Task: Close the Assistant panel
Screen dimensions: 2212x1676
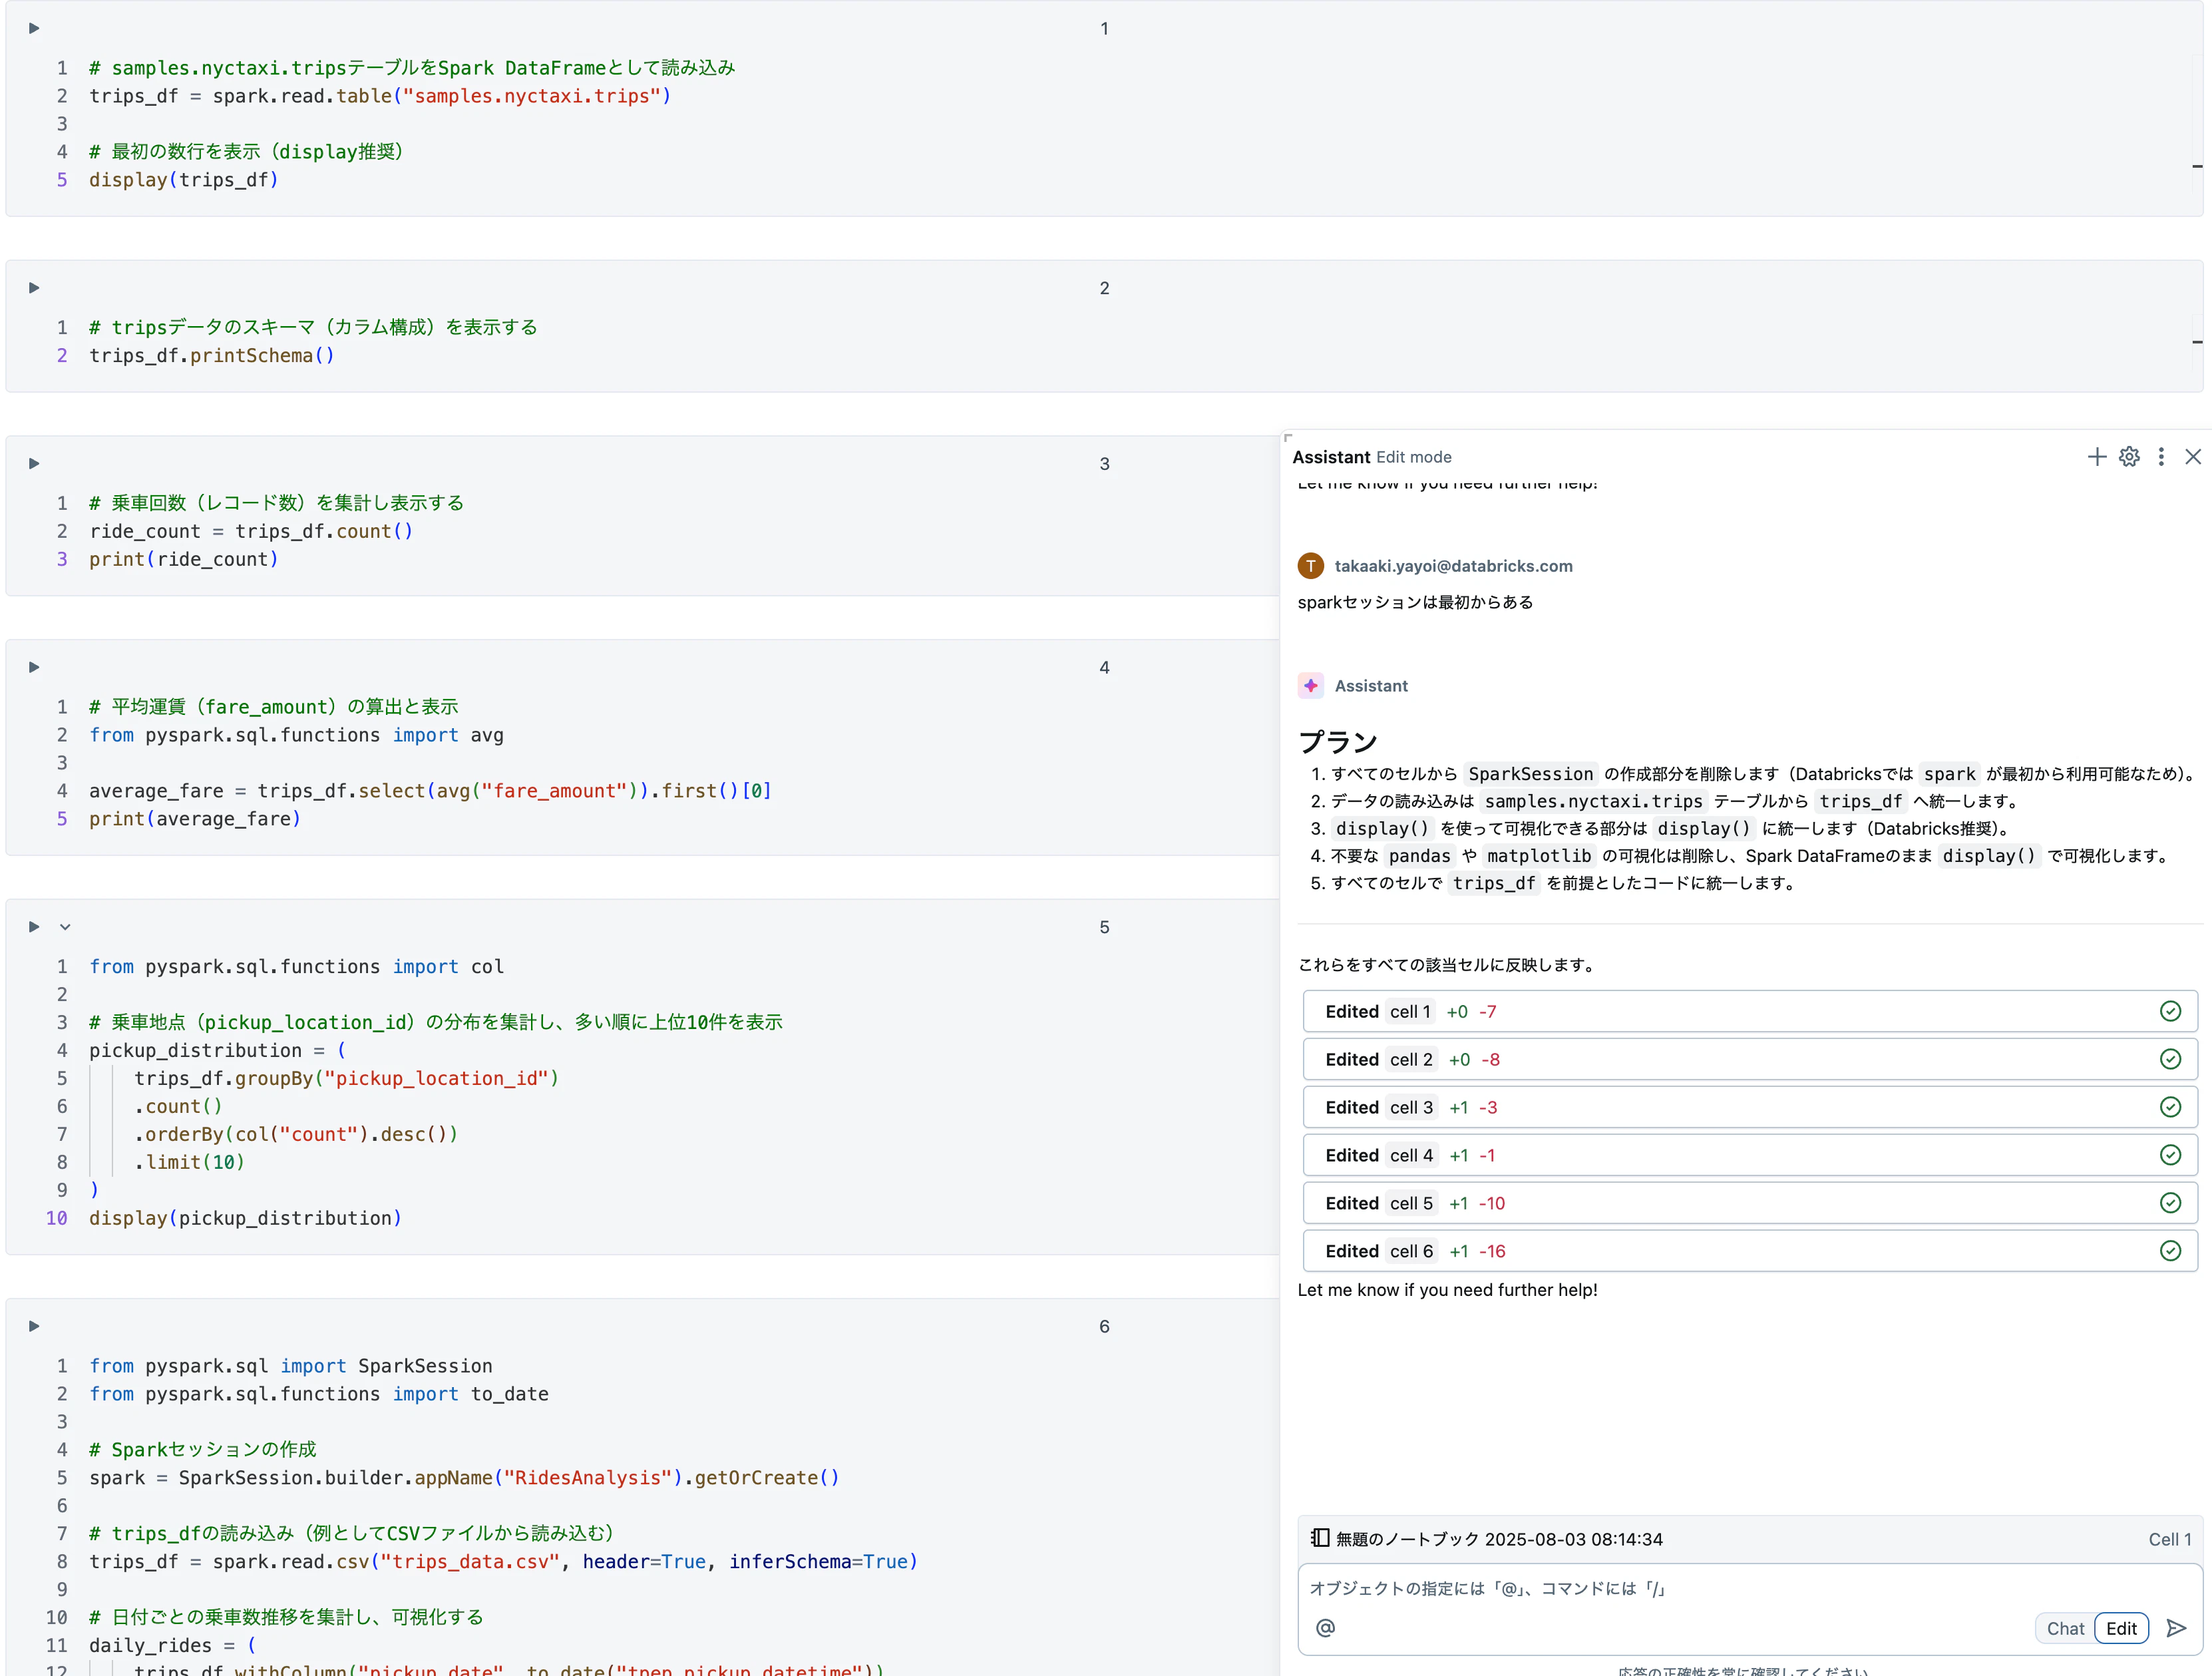Action: (x=2193, y=457)
